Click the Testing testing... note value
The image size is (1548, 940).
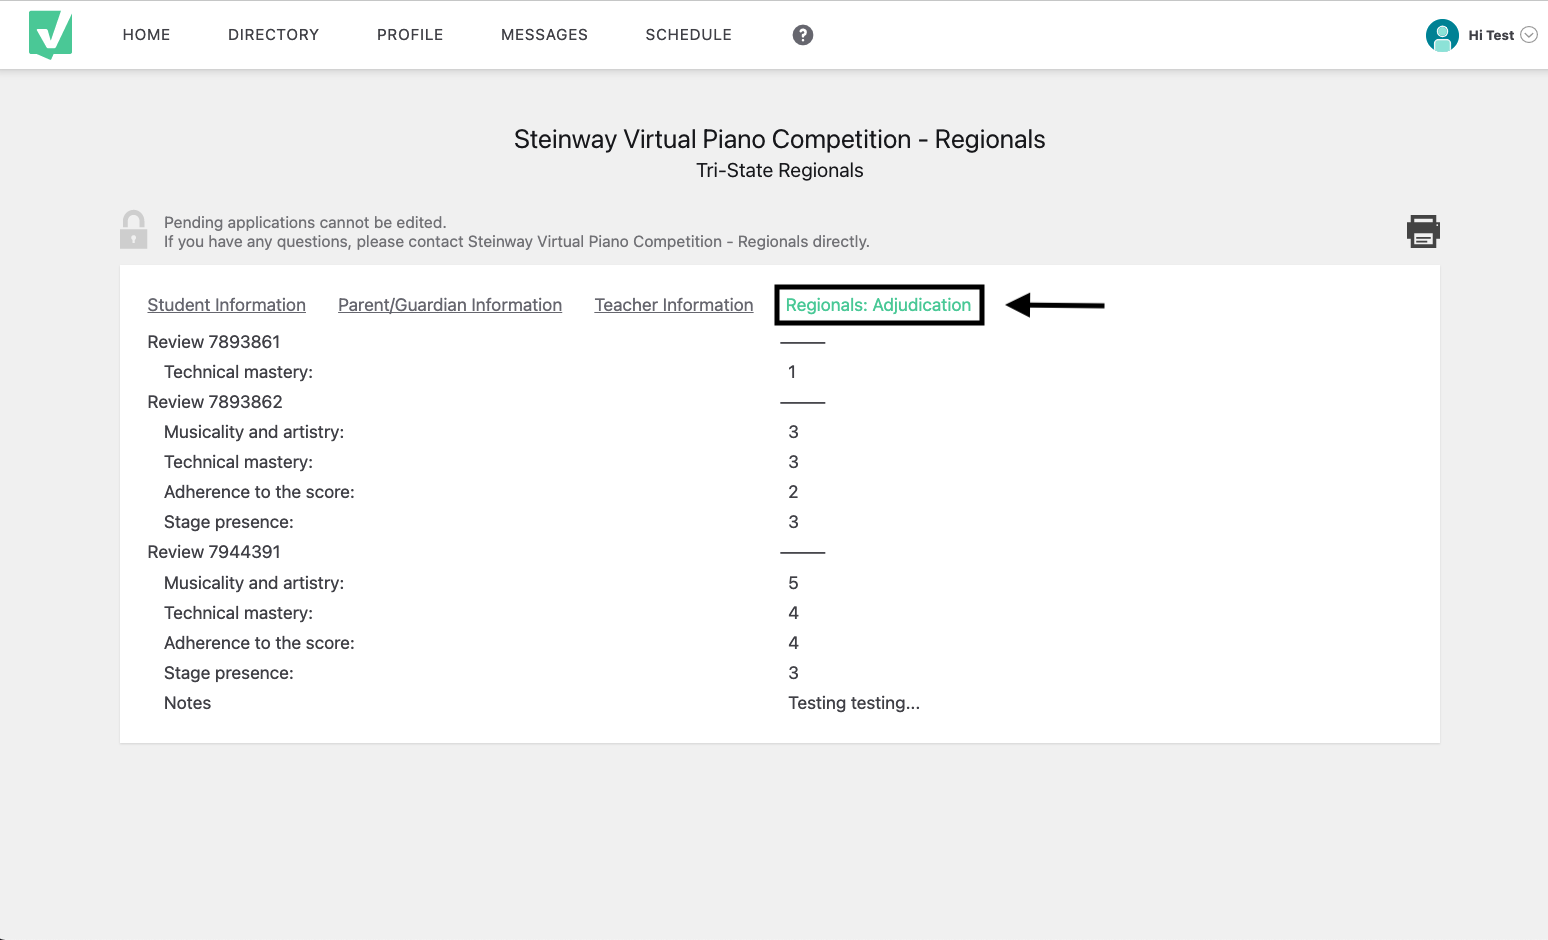click(854, 703)
